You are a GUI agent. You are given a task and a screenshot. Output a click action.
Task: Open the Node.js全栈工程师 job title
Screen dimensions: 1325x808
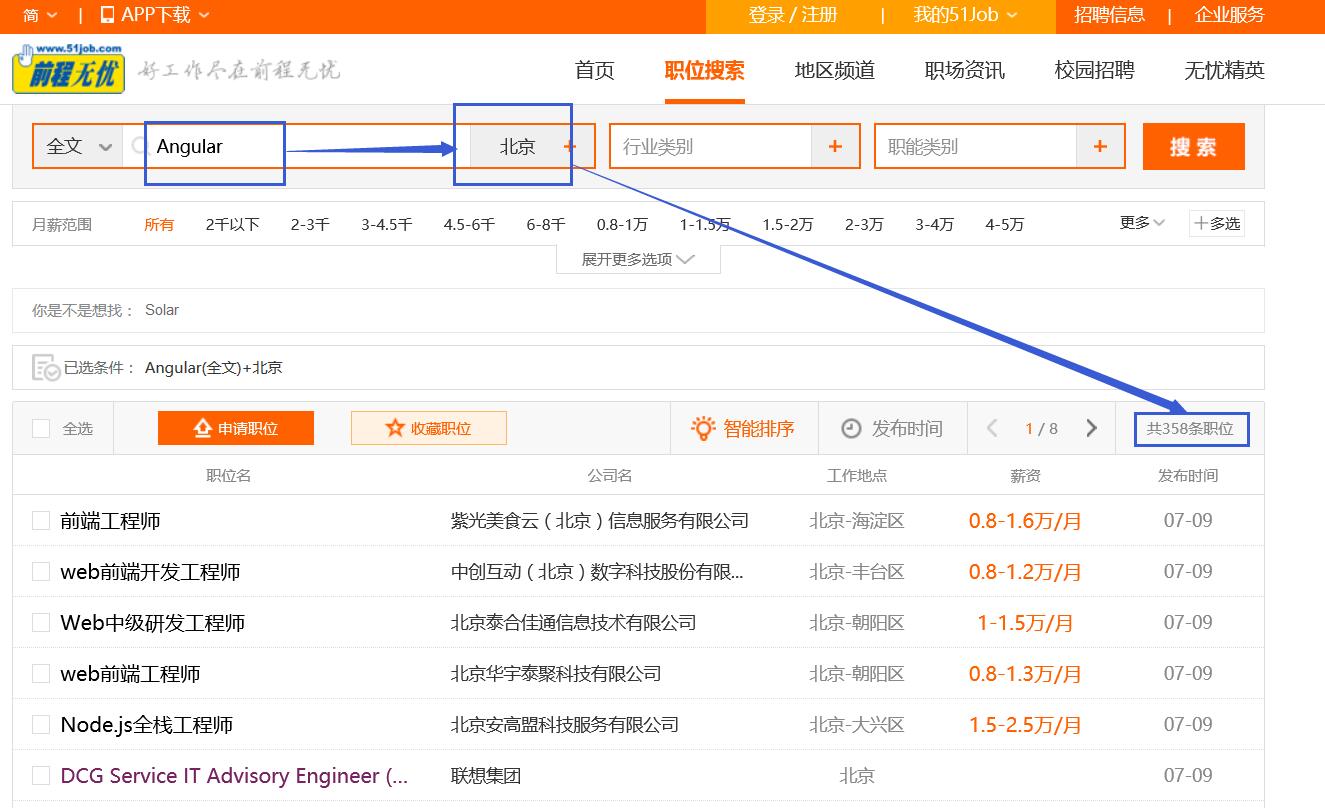pos(147,725)
